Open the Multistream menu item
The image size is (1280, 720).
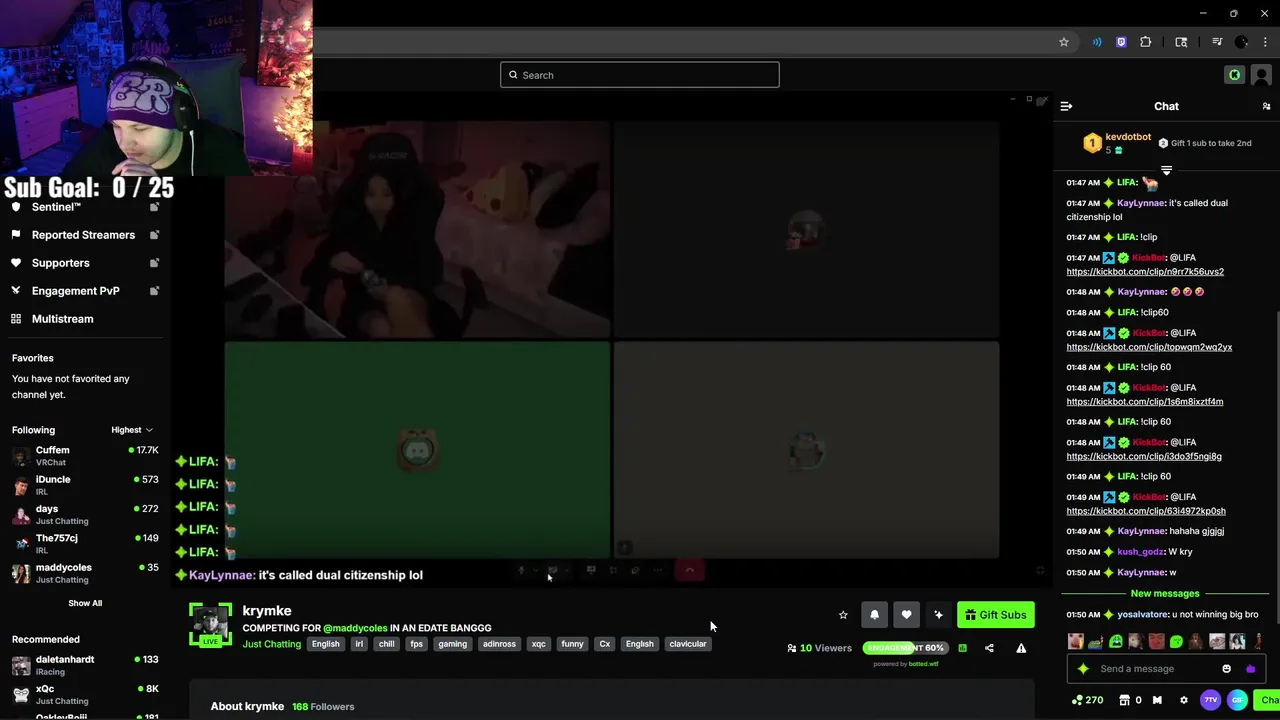(85, 319)
